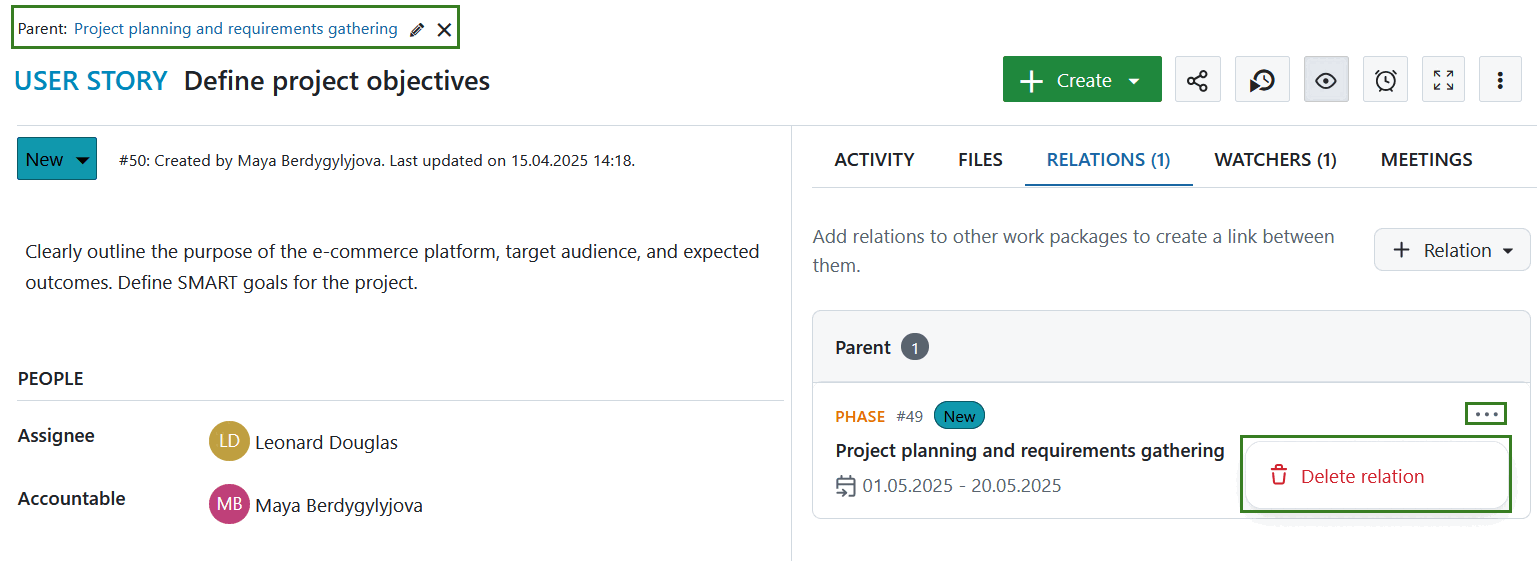Screen dimensions: 1537x561
Task: Click the three-dots icon on the parent relation
Action: (1486, 414)
